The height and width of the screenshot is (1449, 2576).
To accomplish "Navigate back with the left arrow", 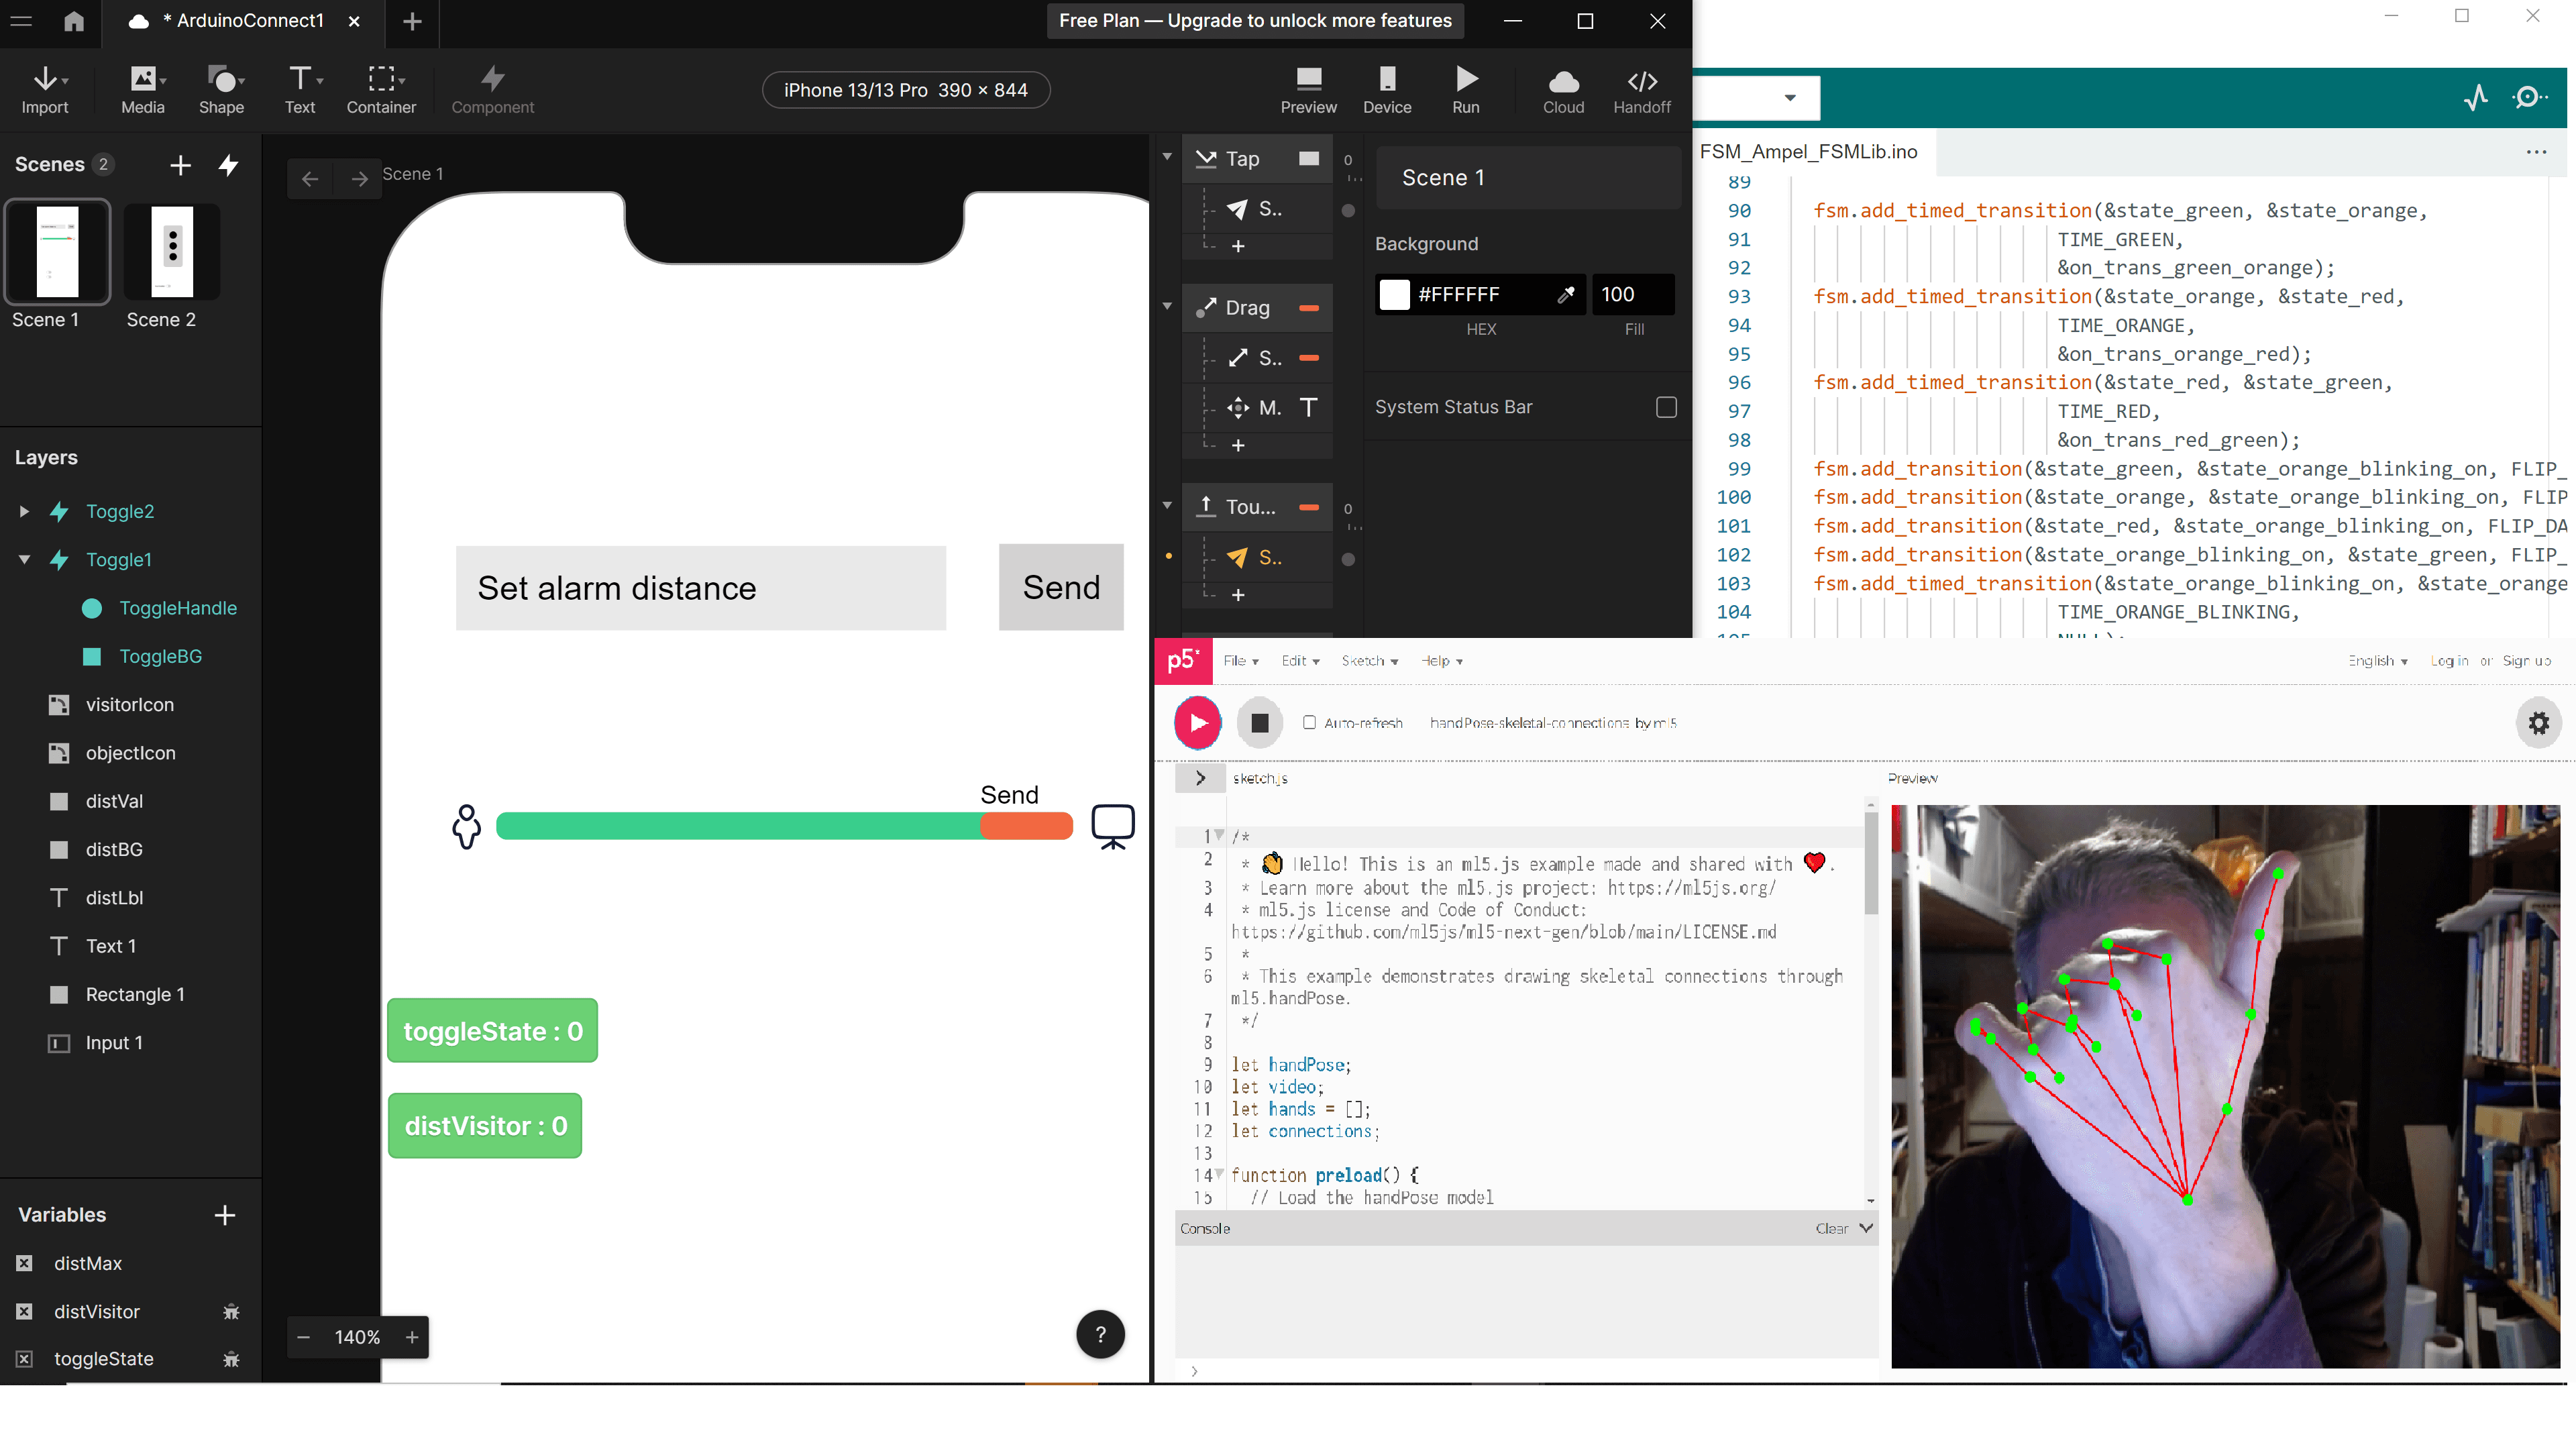I will [x=310, y=179].
